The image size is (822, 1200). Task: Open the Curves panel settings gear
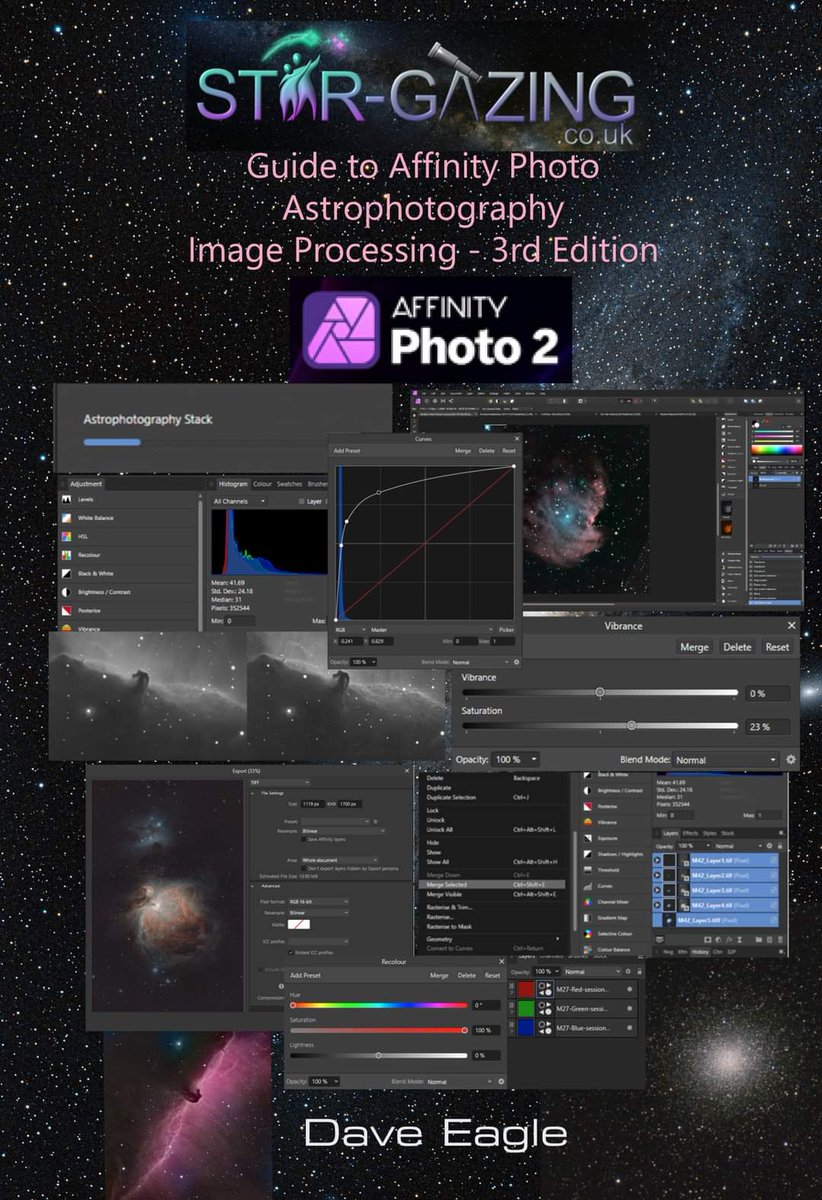(x=516, y=662)
